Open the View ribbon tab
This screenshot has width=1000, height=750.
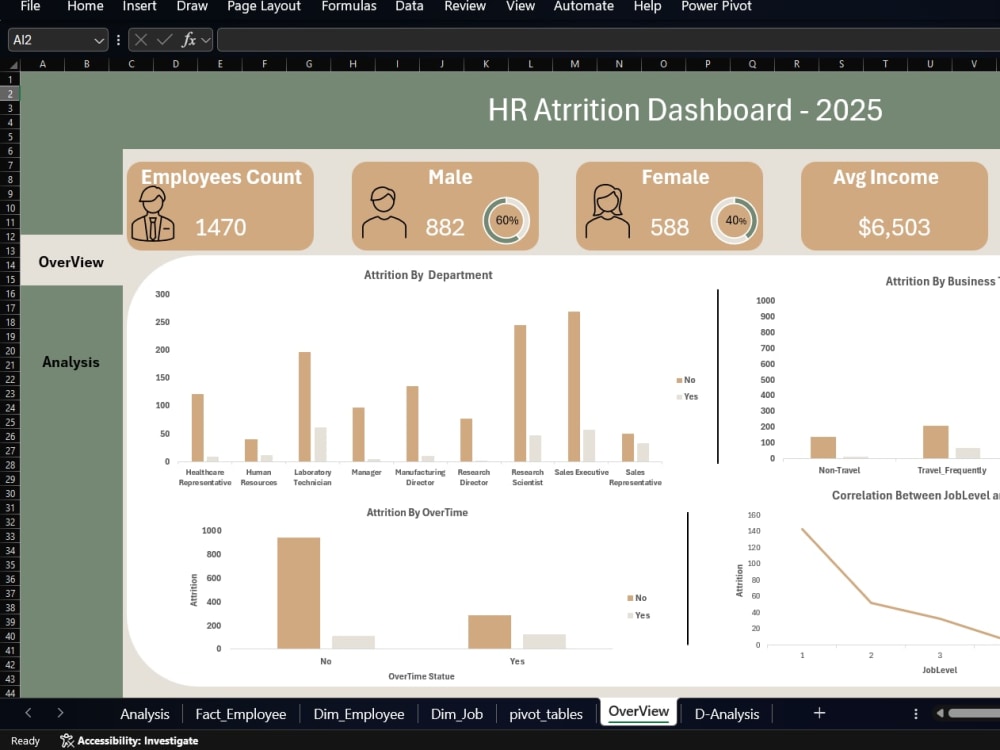click(x=520, y=6)
